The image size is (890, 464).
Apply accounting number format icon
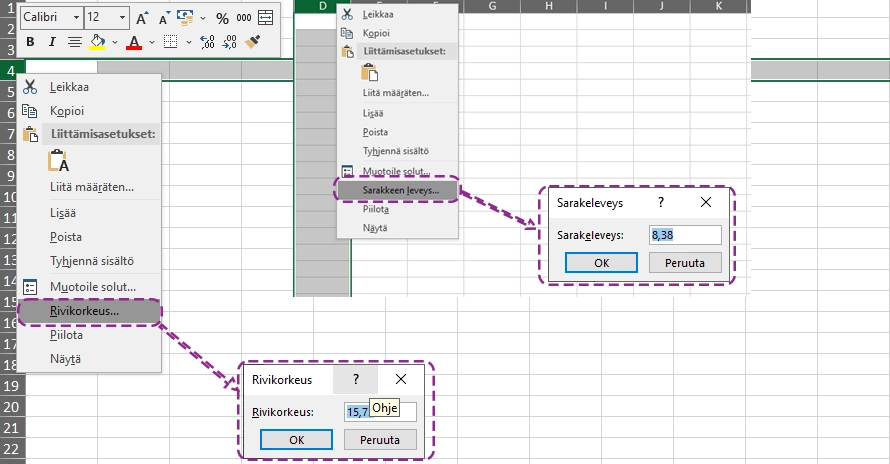click(187, 18)
